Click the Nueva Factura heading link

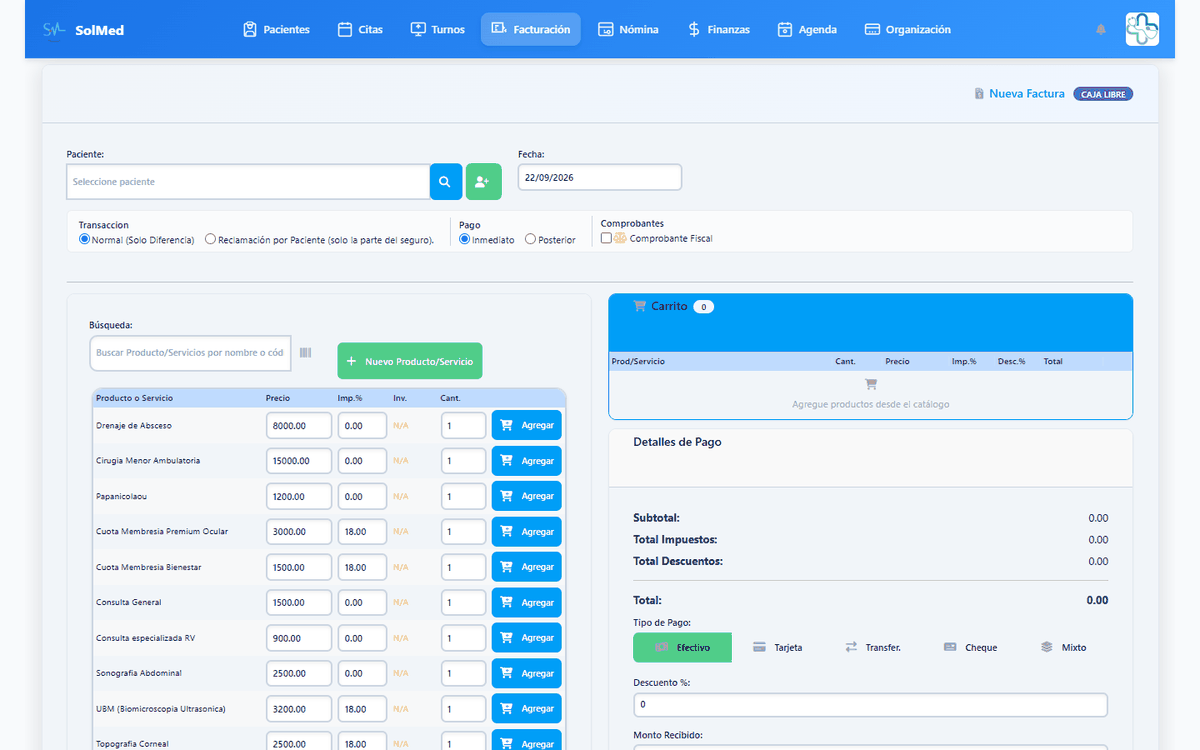click(x=1020, y=94)
